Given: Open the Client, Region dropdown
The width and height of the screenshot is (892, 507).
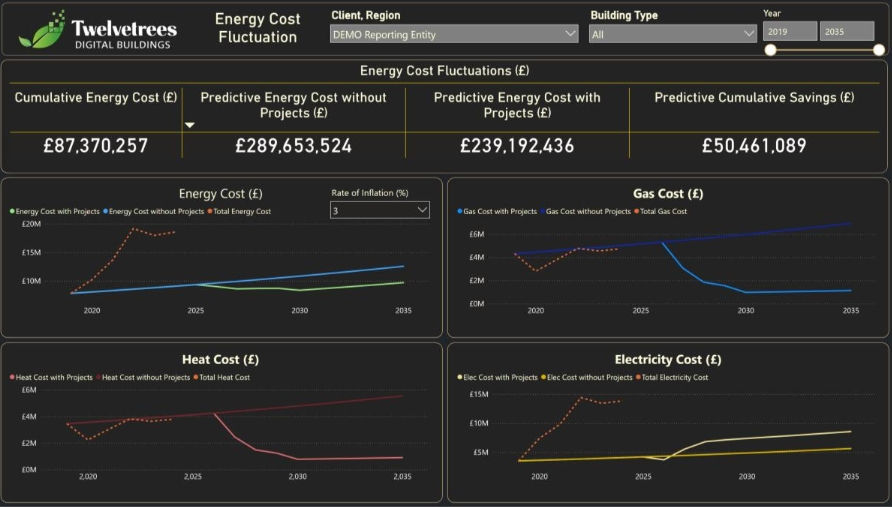Looking at the screenshot, I should (454, 34).
